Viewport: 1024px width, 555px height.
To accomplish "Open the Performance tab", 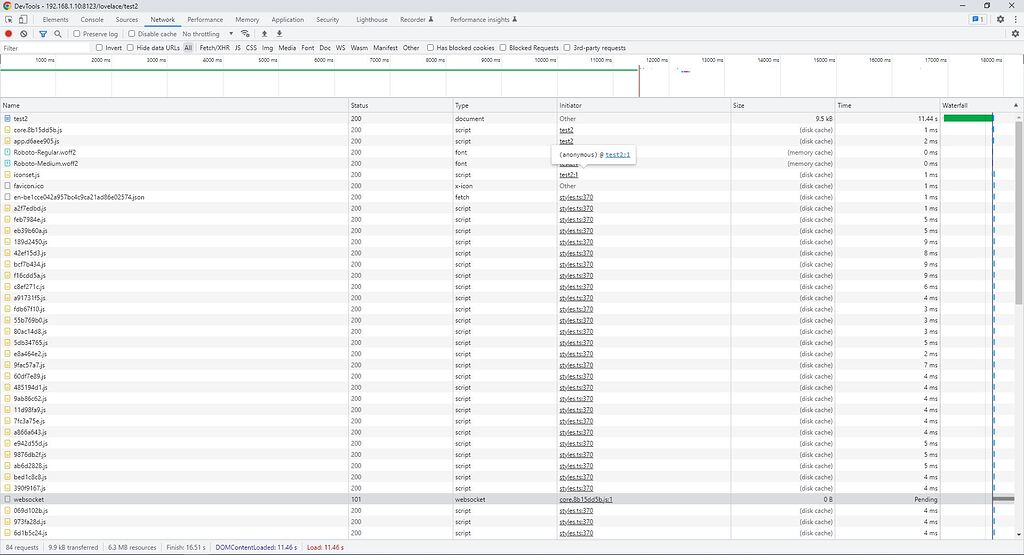I will (x=205, y=19).
